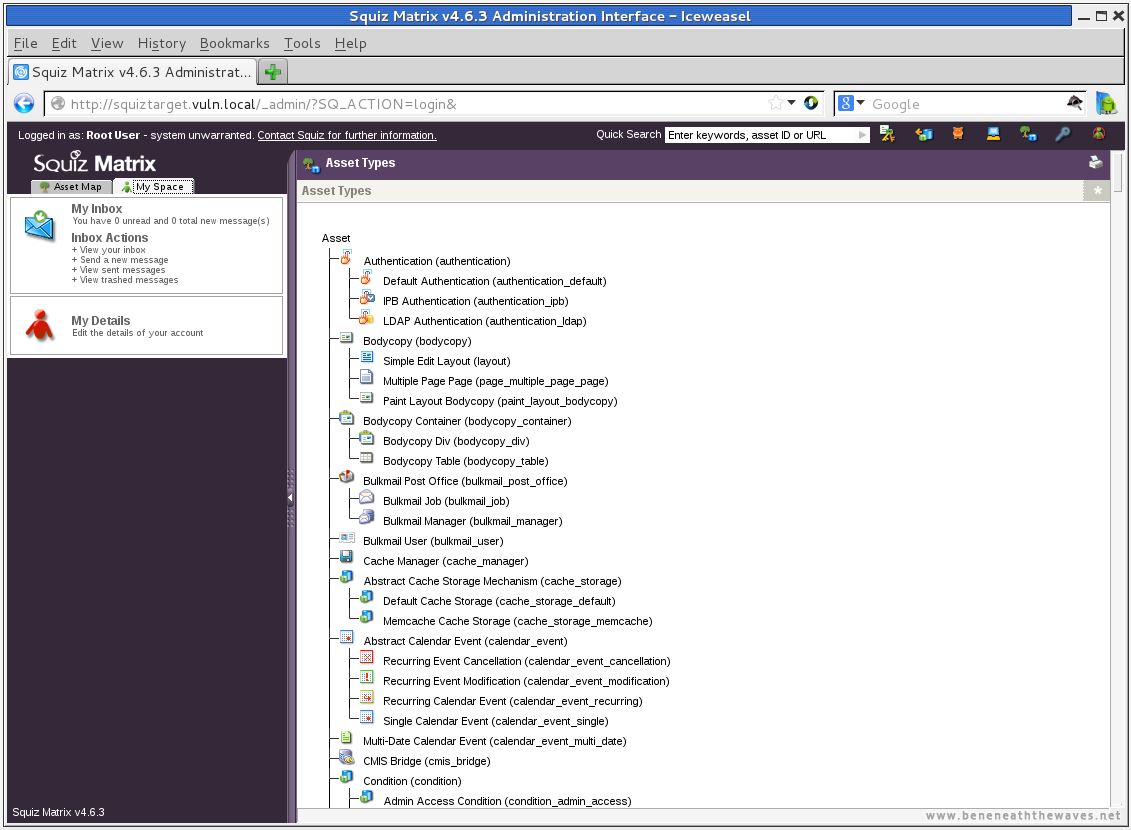
Task: Click the Bodycopy (bodycopy) text
Action: click(x=417, y=341)
